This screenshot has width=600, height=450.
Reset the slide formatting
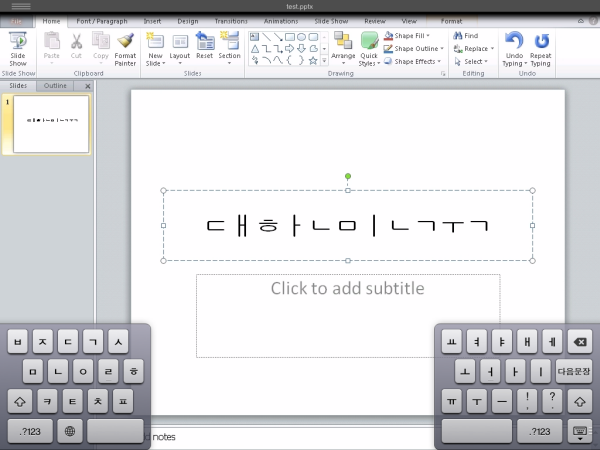tap(204, 46)
